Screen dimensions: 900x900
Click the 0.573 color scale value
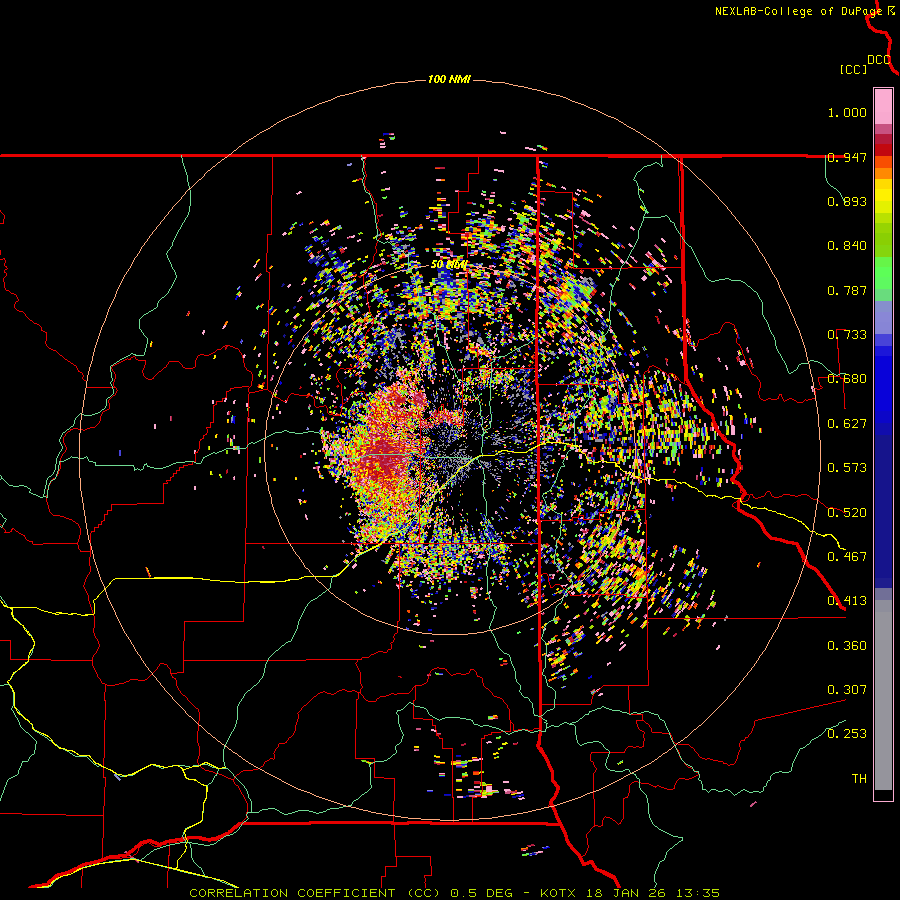(847, 468)
